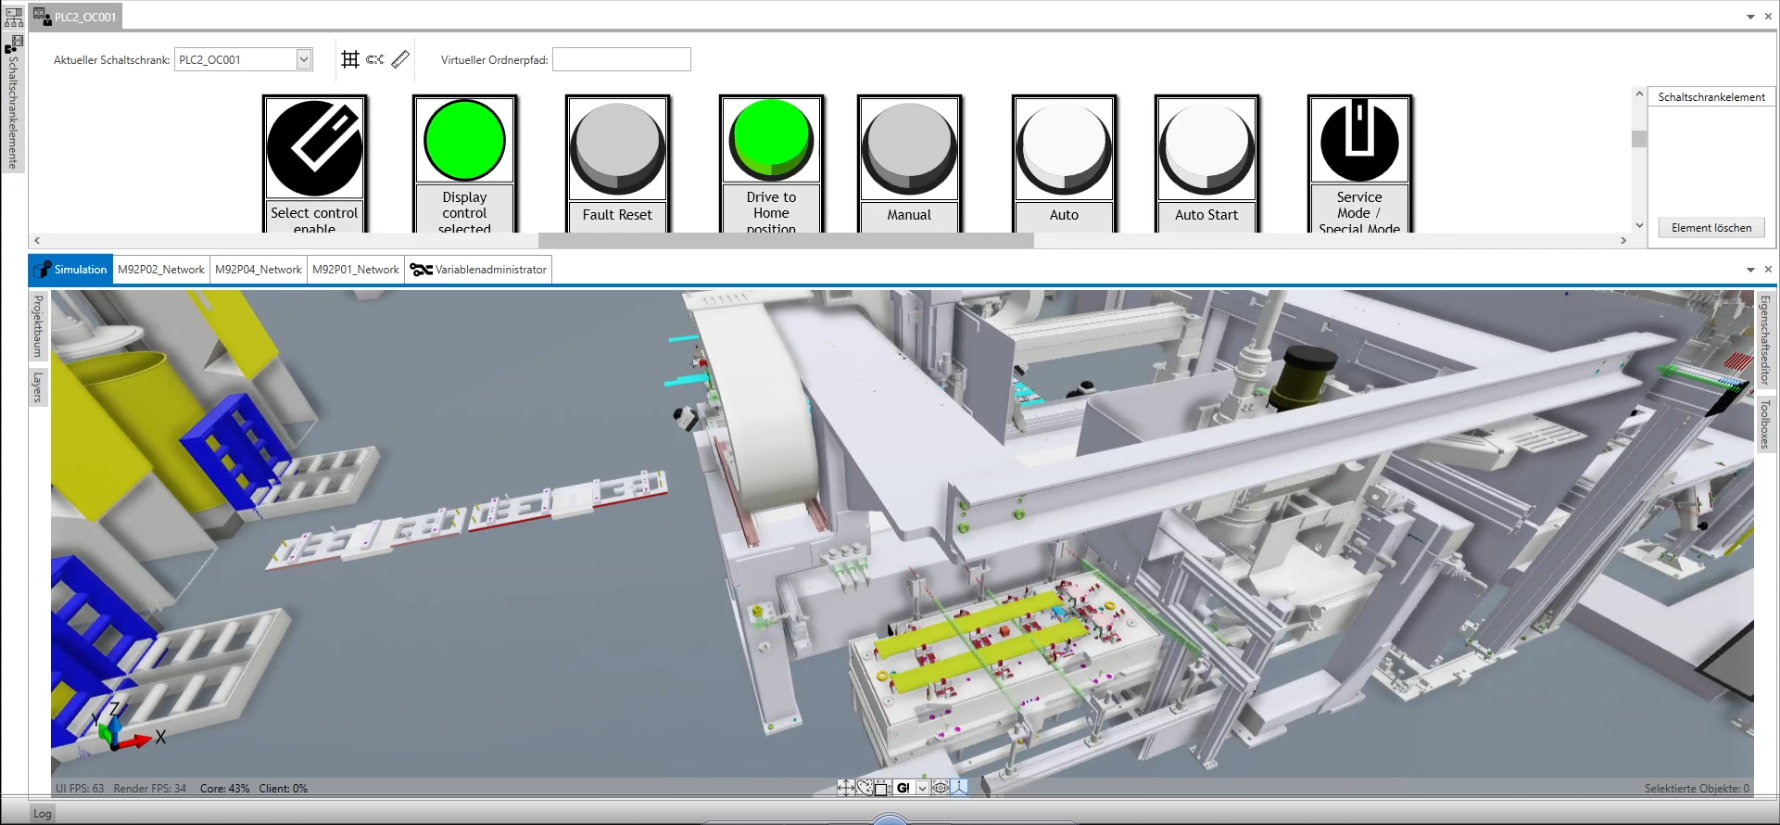The width and height of the screenshot is (1780, 825).
Task: Click the Virtueller Ordnerpfad input field
Action: (621, 60)
